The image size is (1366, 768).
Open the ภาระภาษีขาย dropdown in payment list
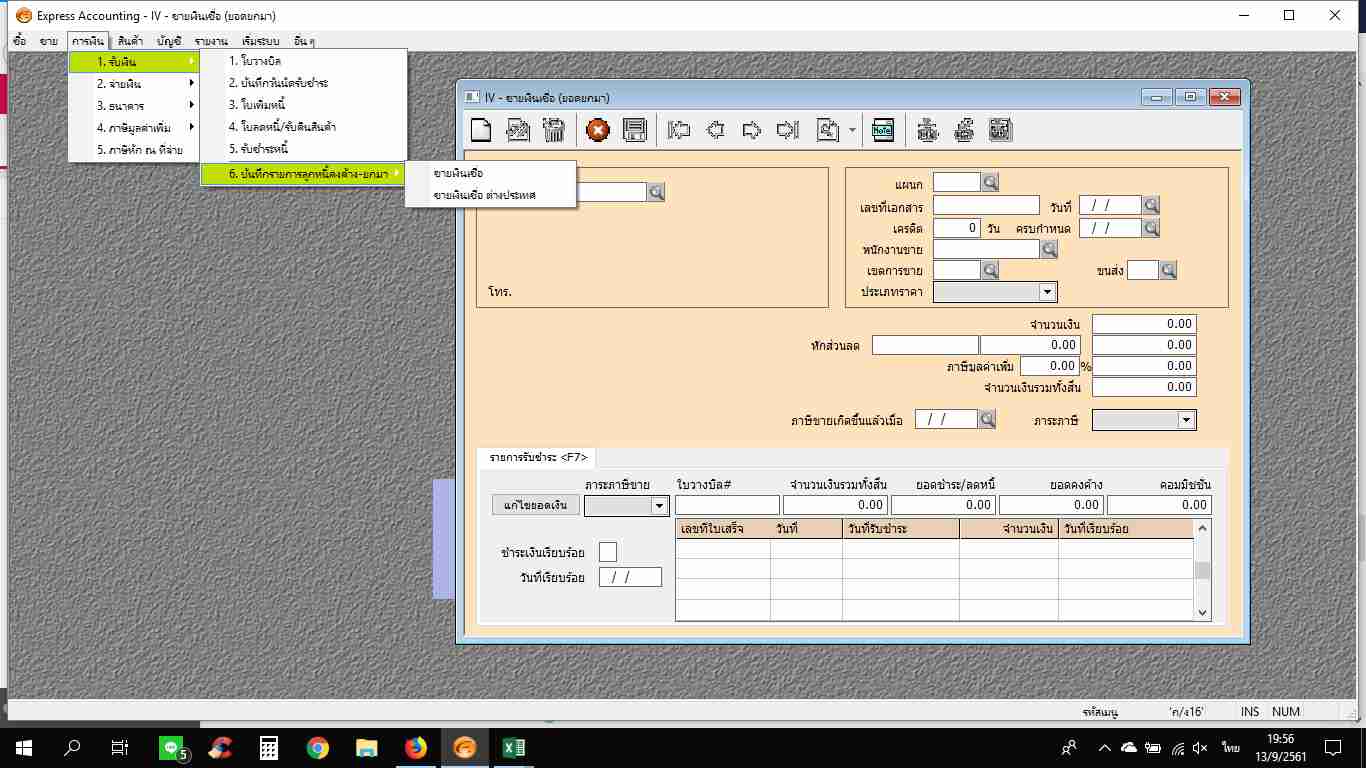pyautogui.click(x=659, y=506)
